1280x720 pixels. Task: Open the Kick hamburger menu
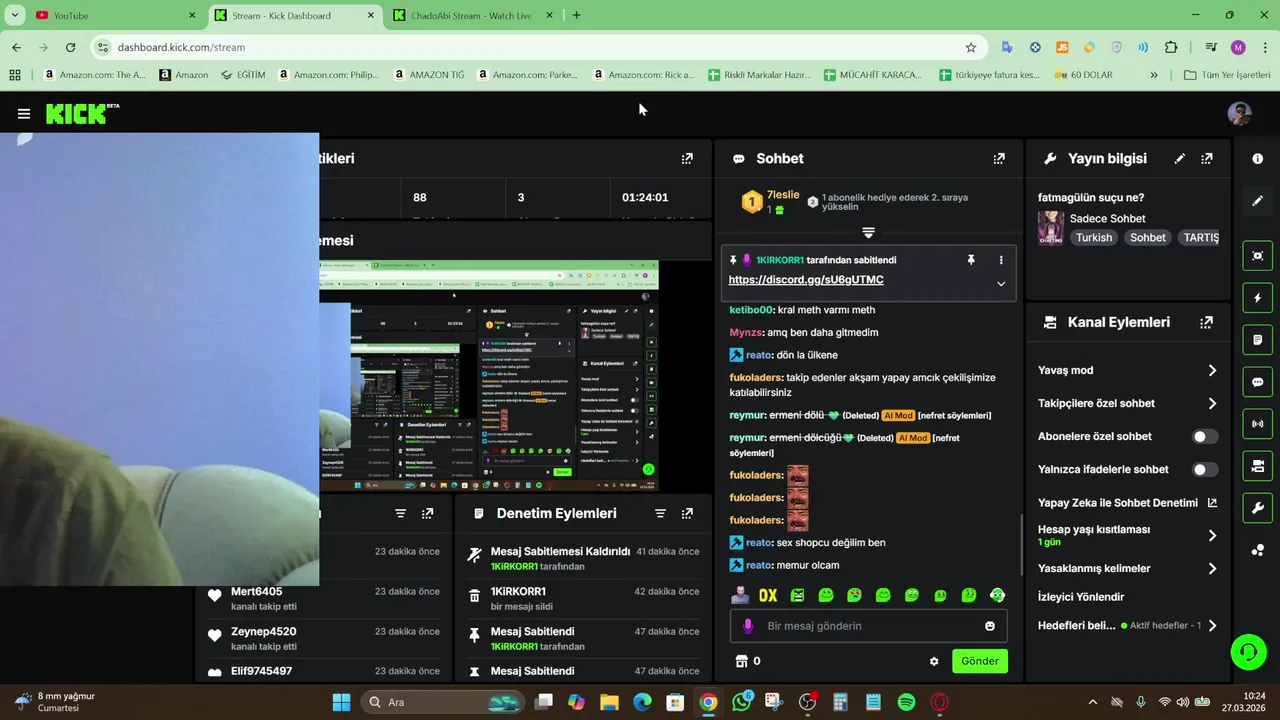24,114
